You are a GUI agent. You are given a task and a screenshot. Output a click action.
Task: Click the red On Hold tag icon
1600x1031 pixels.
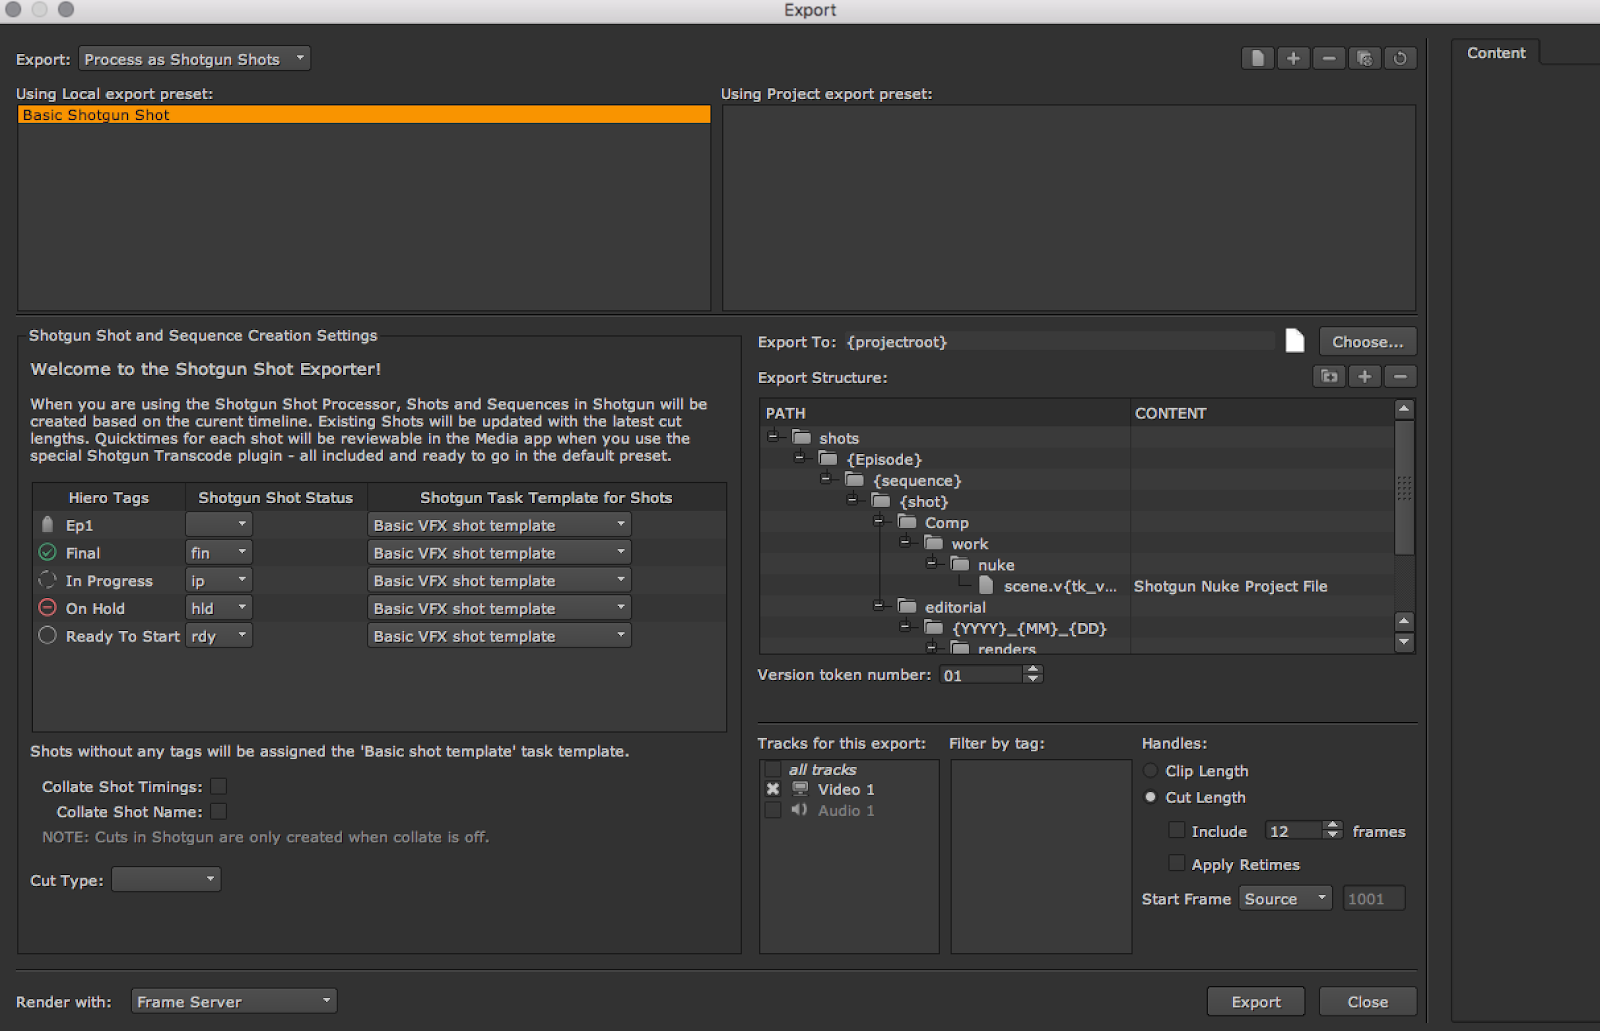point(47,607)
